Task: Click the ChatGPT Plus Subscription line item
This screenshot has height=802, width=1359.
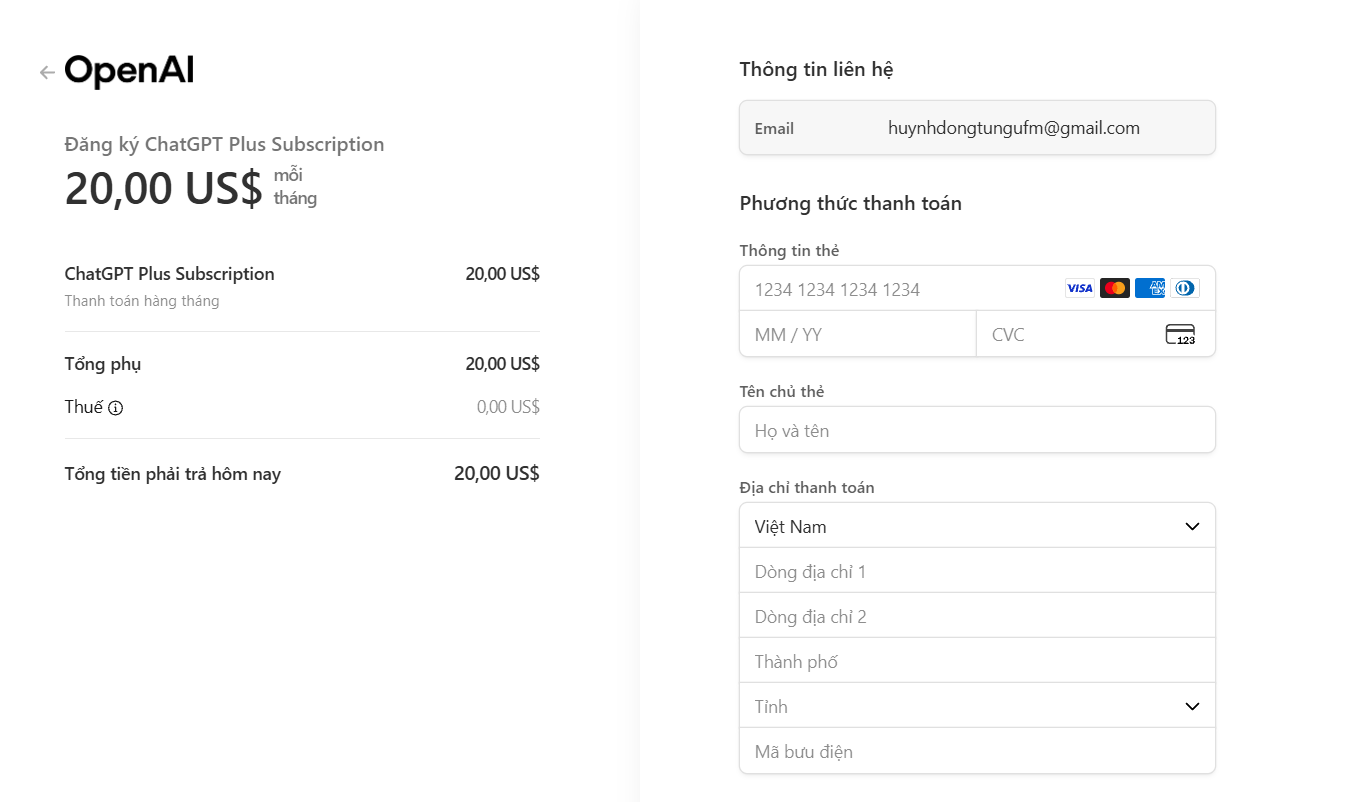Action: pos(169,274)
